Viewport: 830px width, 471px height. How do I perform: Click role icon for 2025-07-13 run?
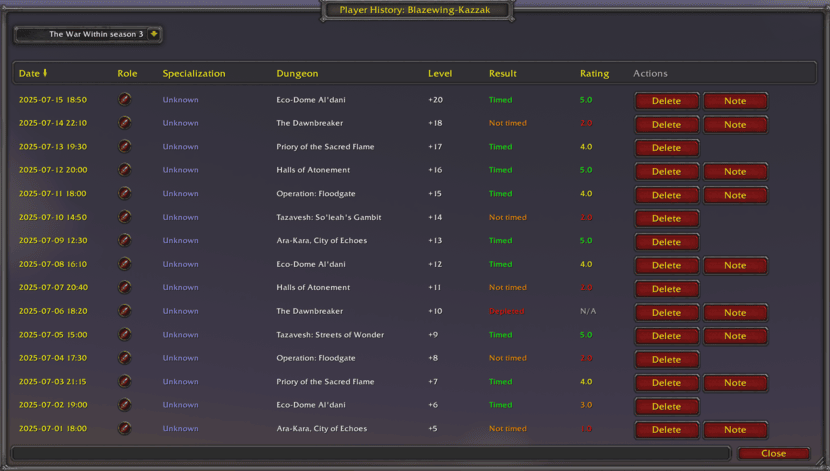coord(124,146)
